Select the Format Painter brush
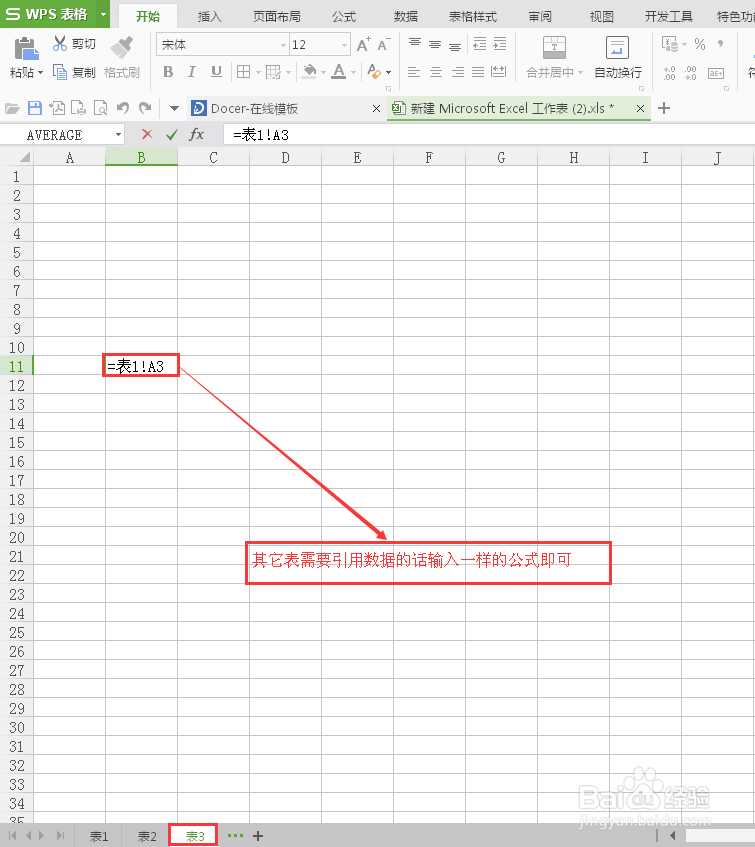This screenshot has height=847, width=755. (x=122, y=48)
